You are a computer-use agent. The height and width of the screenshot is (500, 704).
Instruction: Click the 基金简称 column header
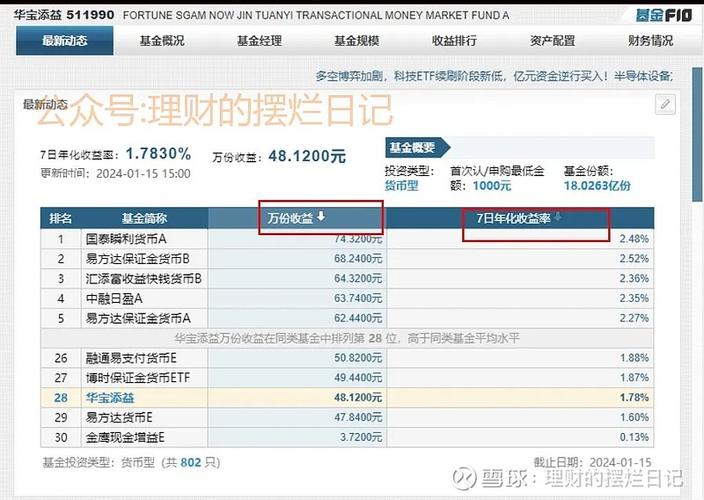point(144,219)
